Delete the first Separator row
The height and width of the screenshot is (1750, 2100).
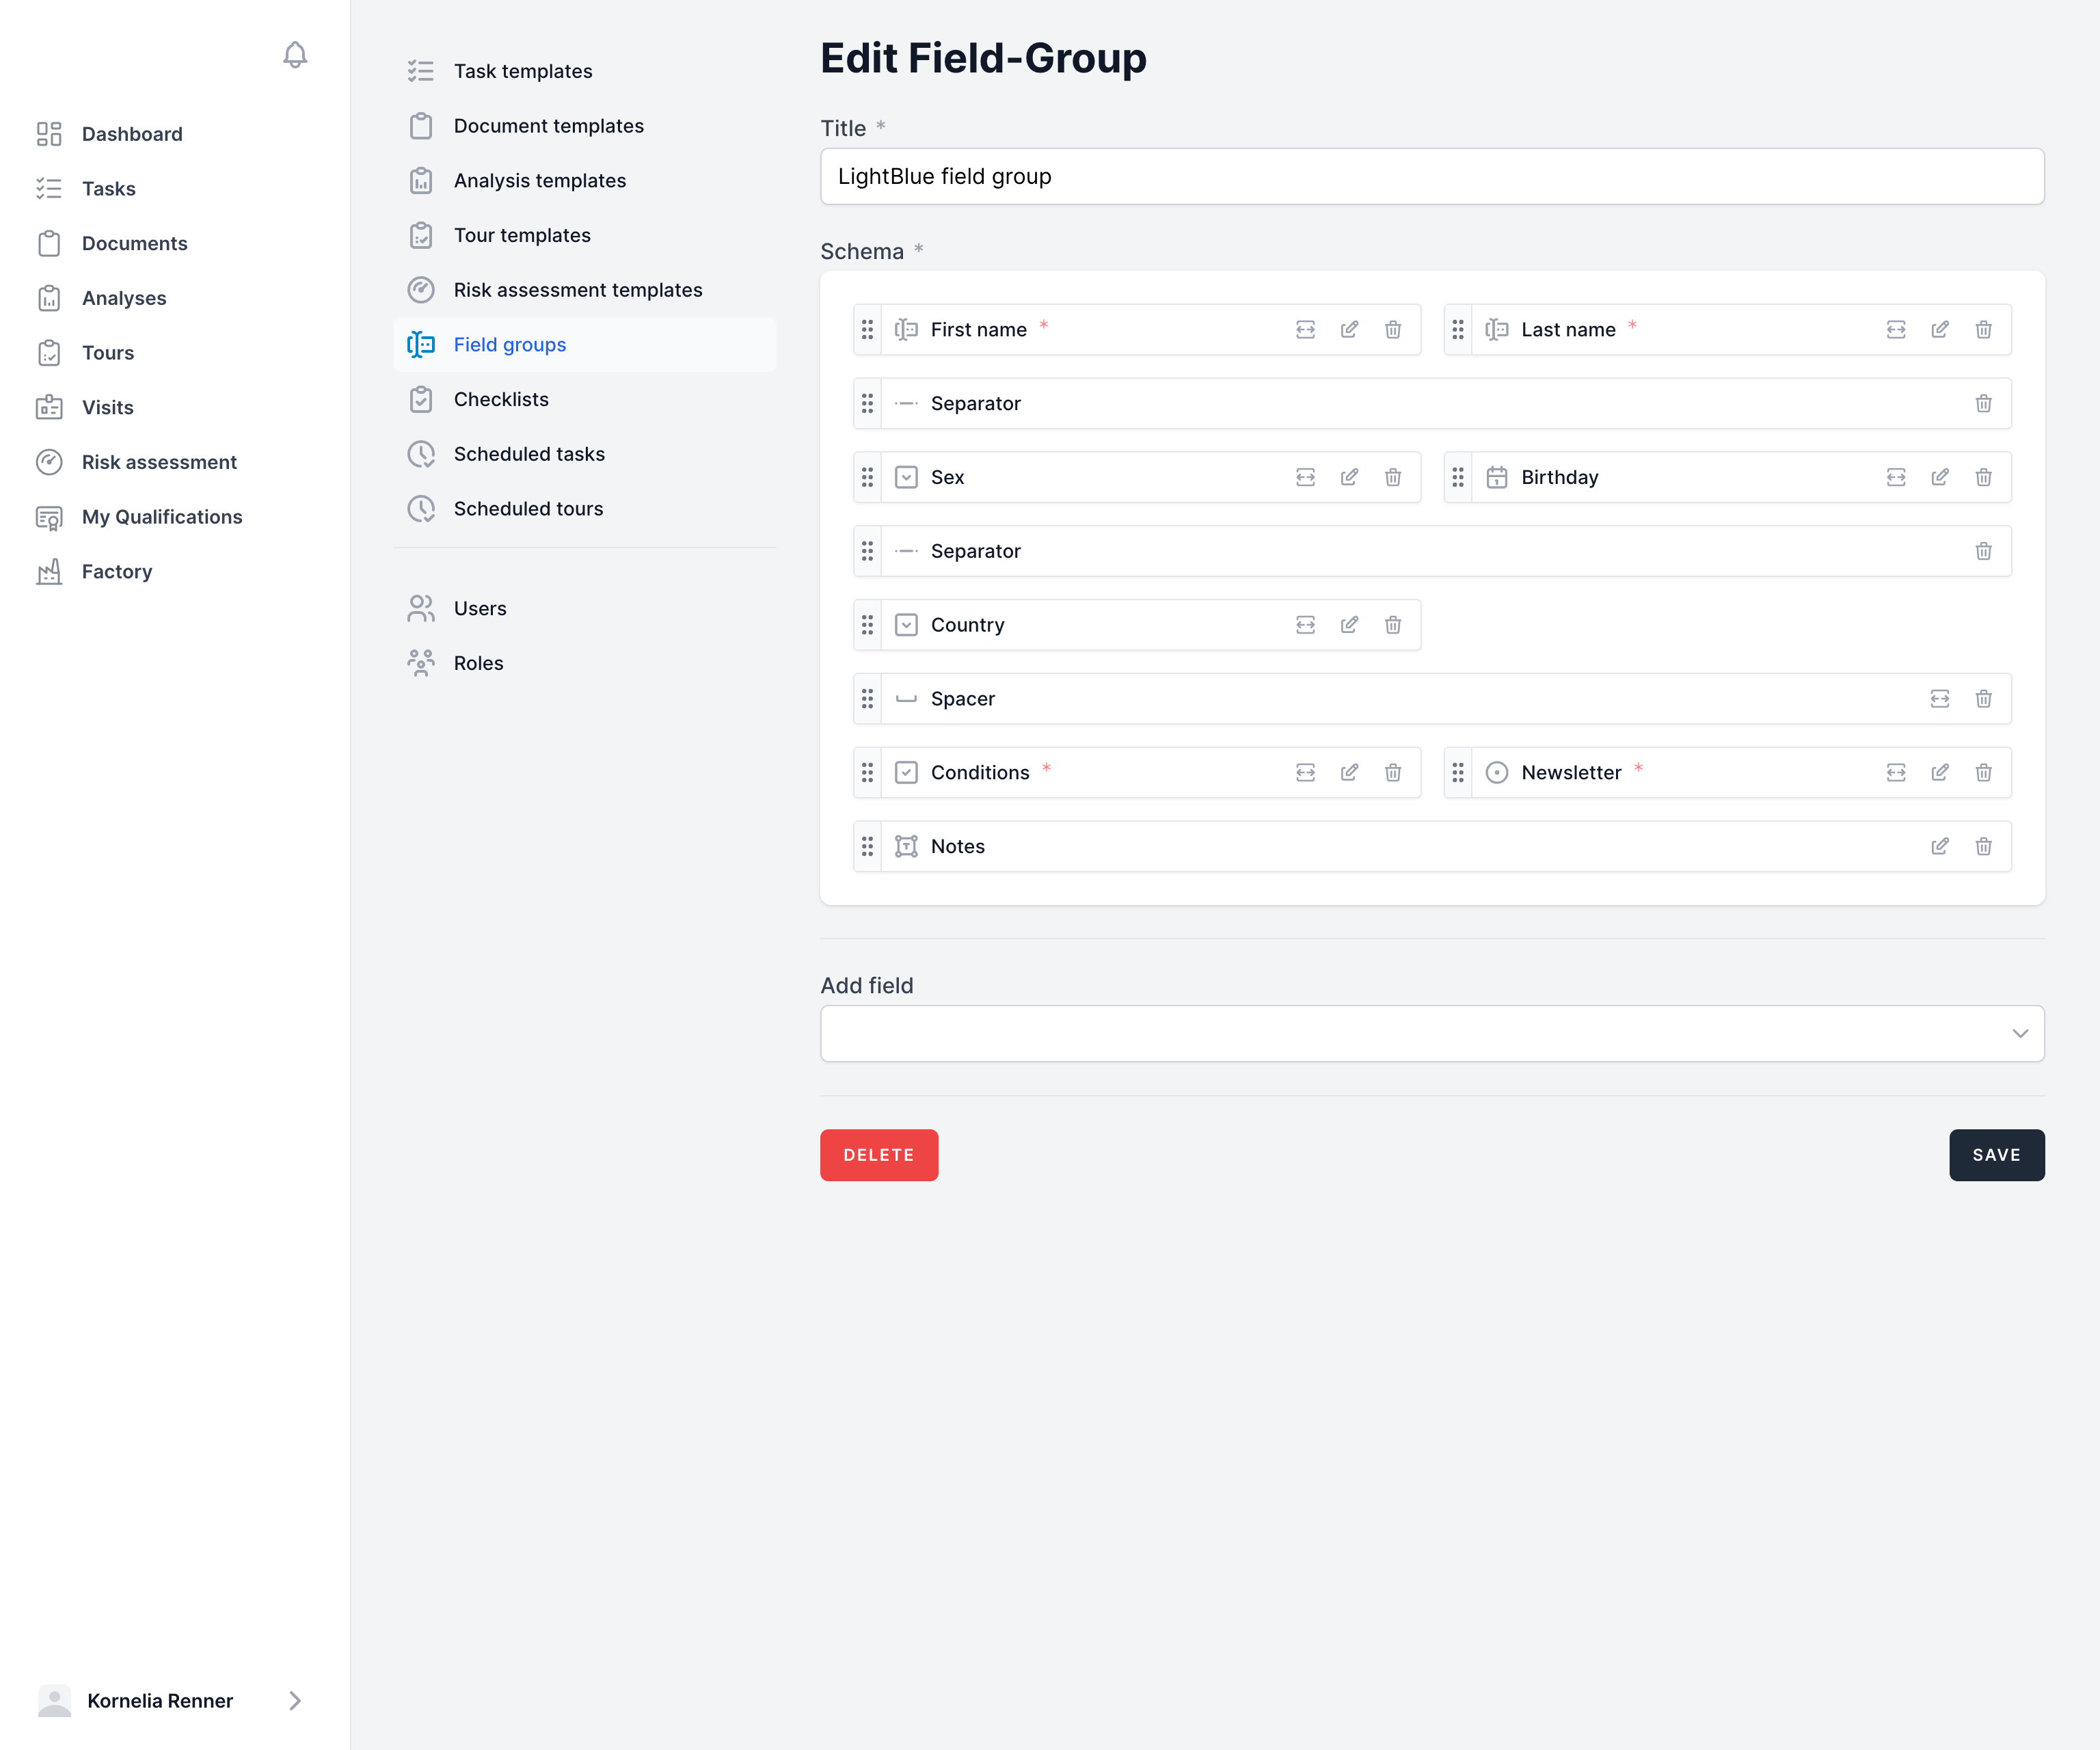[x=1983, y=404]
